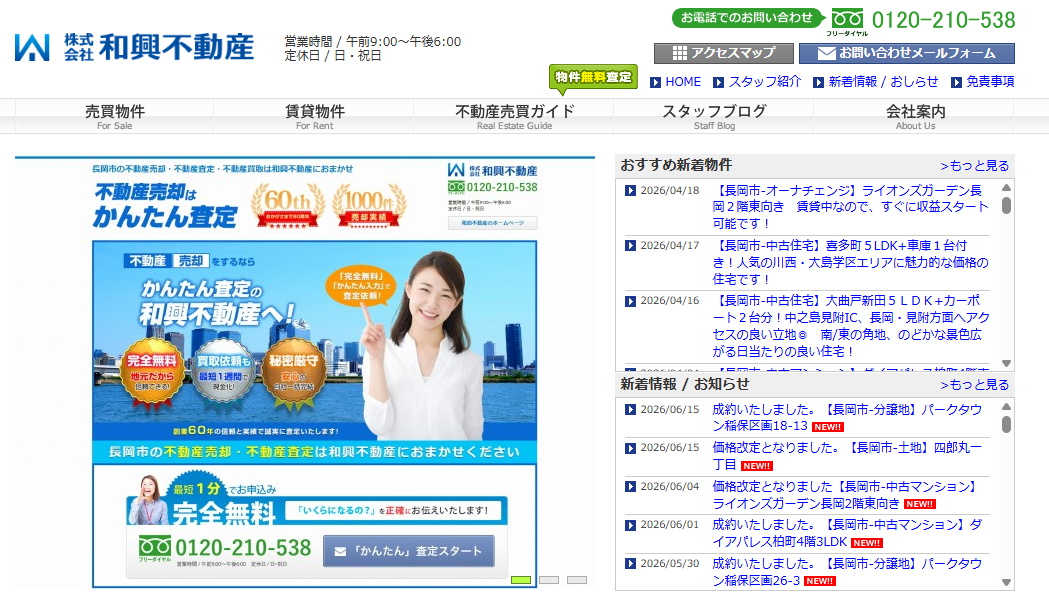Click the 60th anniversary laurel badge
This screenshot has width=1049, height=608.
tap(288, 205)
